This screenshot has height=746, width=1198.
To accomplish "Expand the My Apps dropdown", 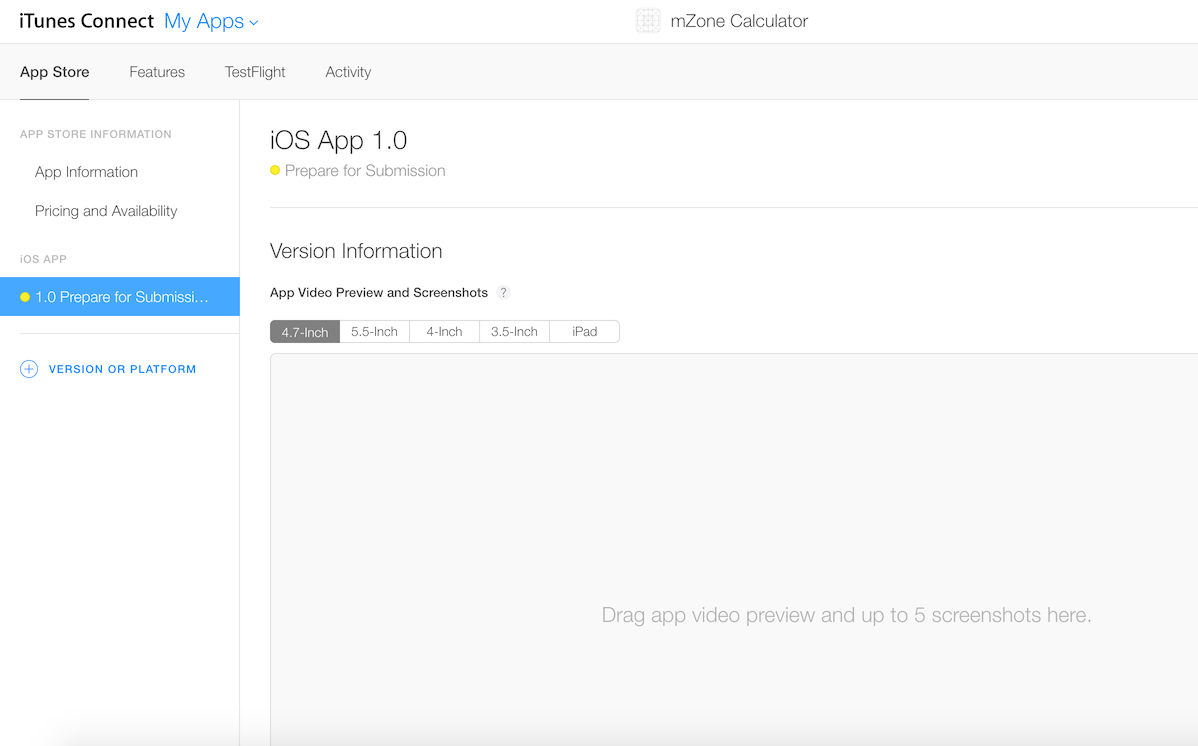I will (204, 21).
